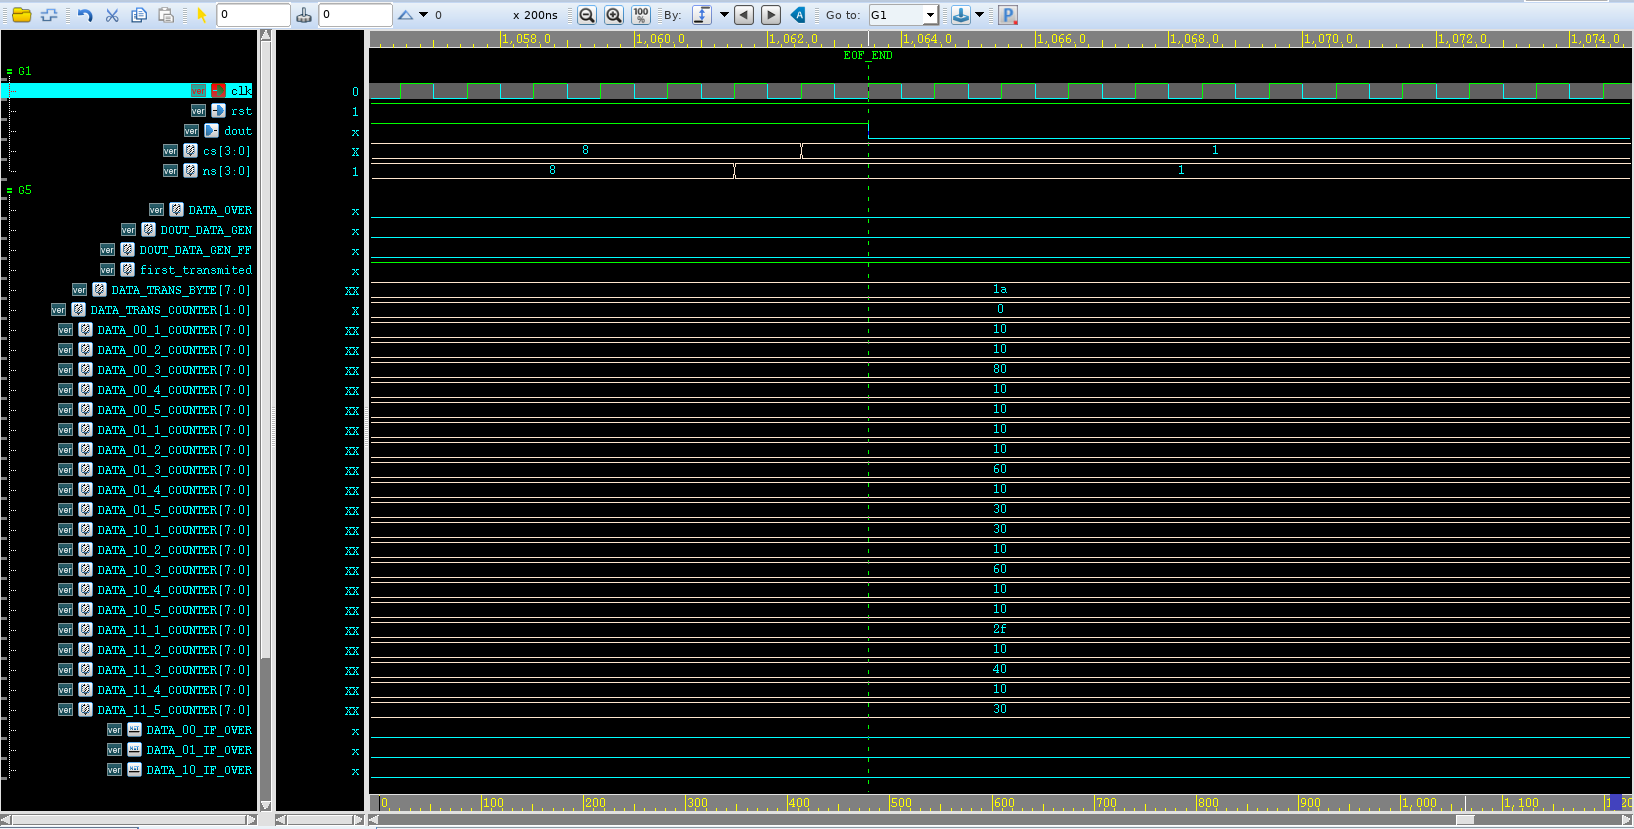Select the DATA_OVER signal
Image resolution: width=1634 pixels, height=829 pixels.
220,210
